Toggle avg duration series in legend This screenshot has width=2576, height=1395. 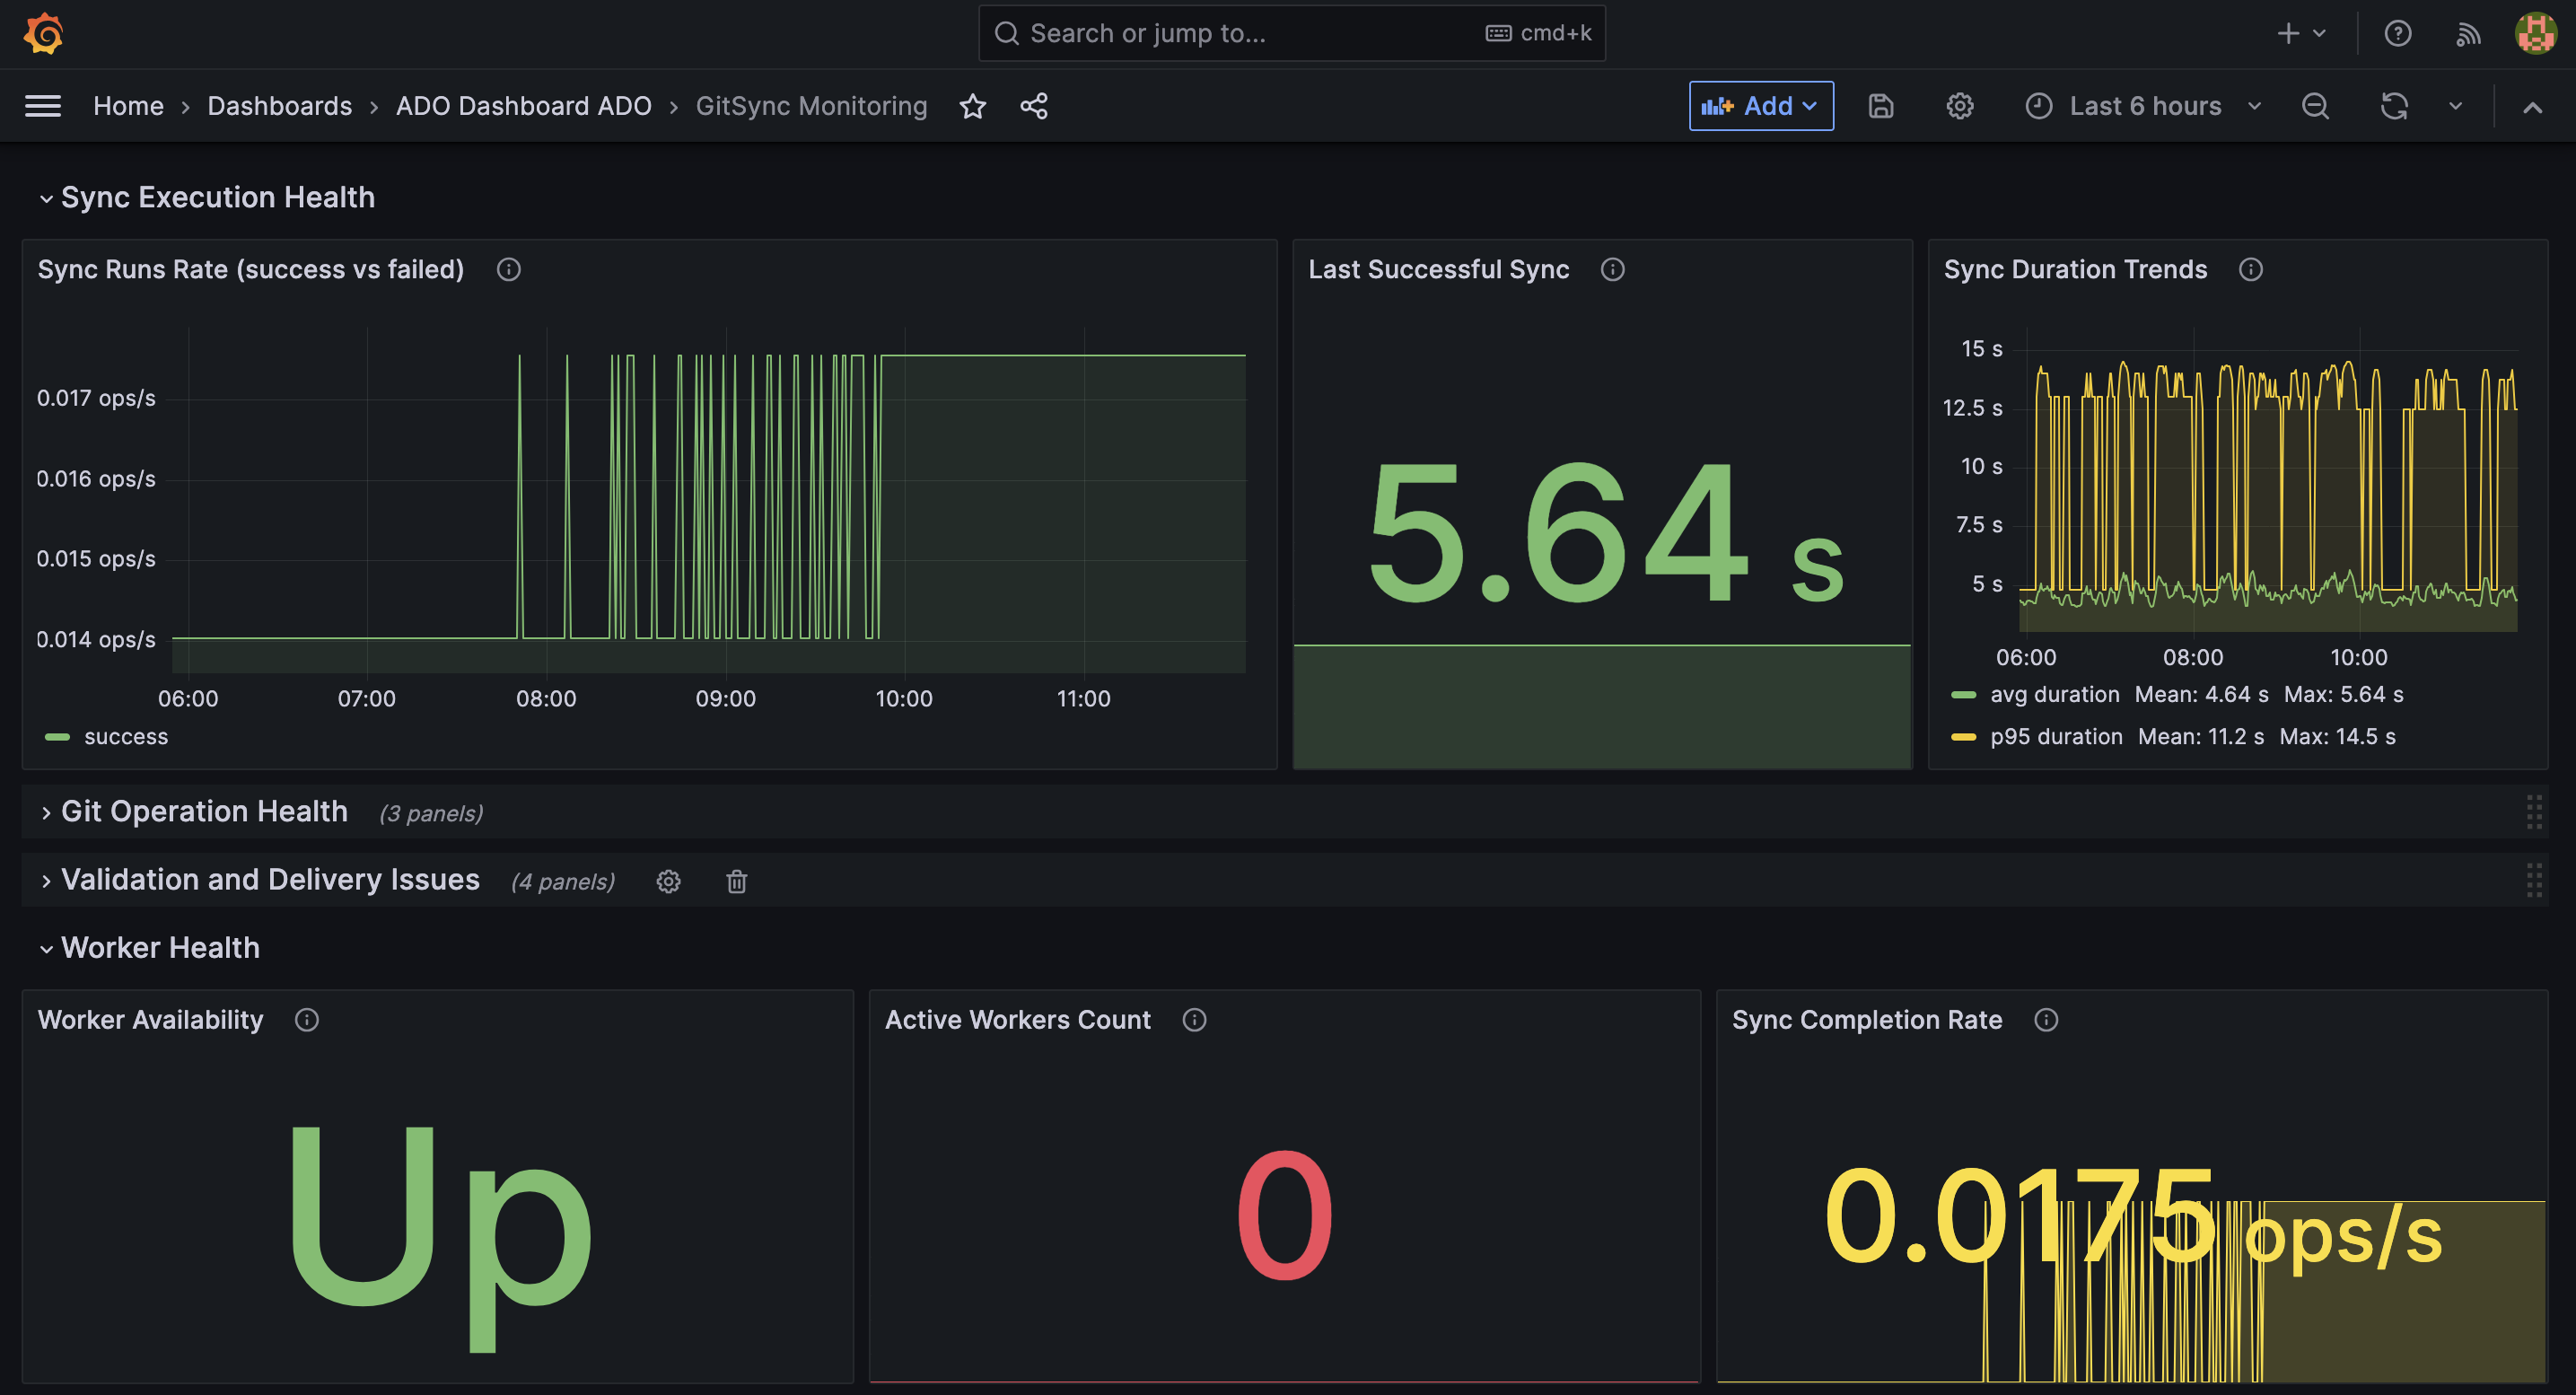[x=2055, y=694]
